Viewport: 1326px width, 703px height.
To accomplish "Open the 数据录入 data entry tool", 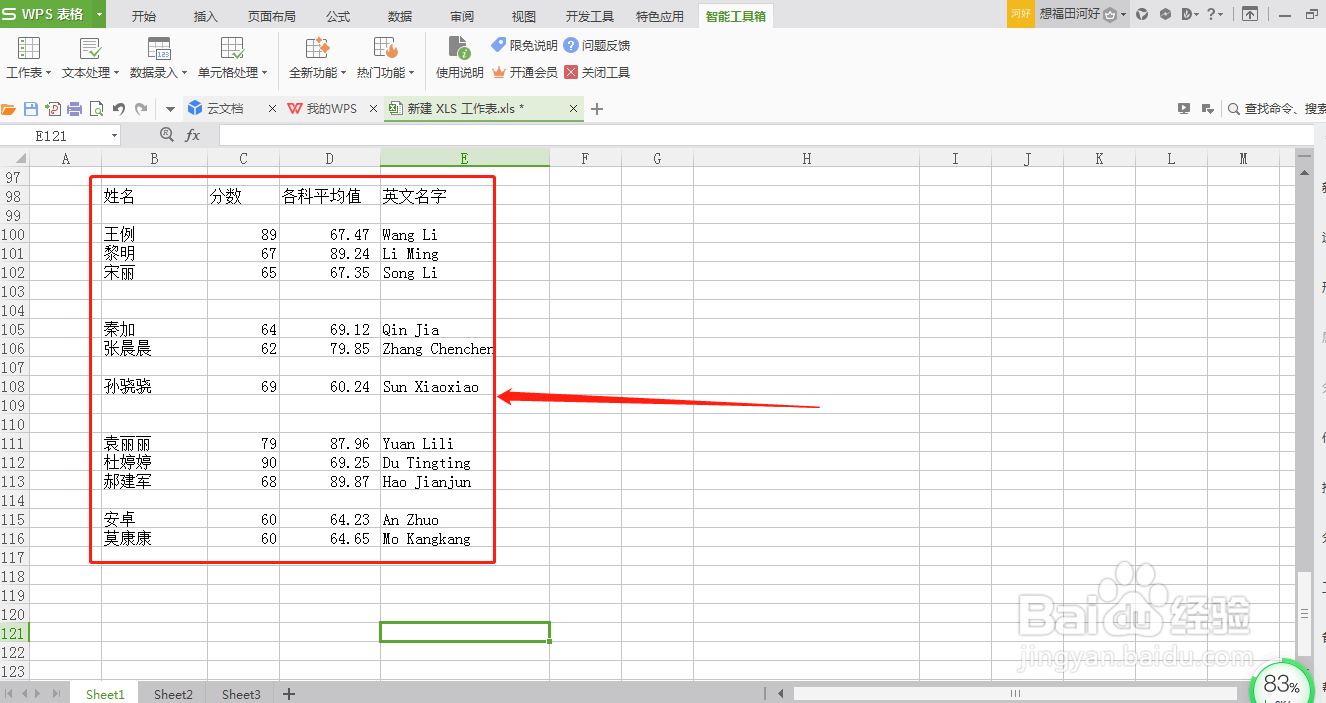I will (x=158, y=48).
